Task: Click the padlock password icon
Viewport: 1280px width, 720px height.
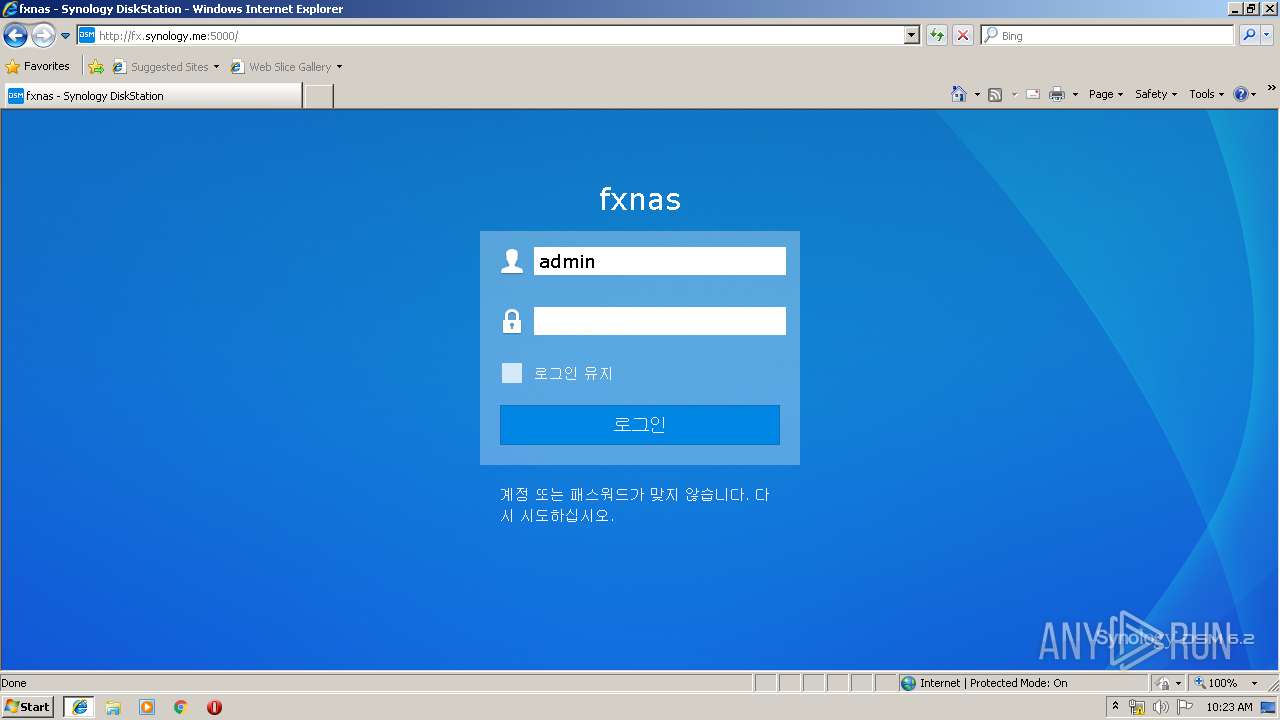Action: pos(512,321)
